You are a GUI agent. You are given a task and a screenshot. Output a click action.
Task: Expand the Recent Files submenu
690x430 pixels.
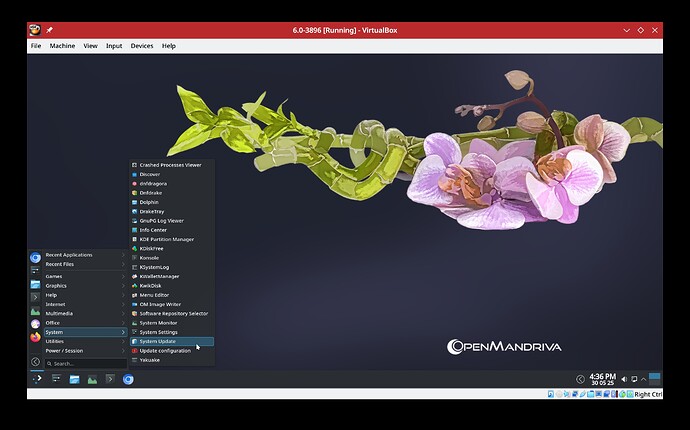[85, 264]
